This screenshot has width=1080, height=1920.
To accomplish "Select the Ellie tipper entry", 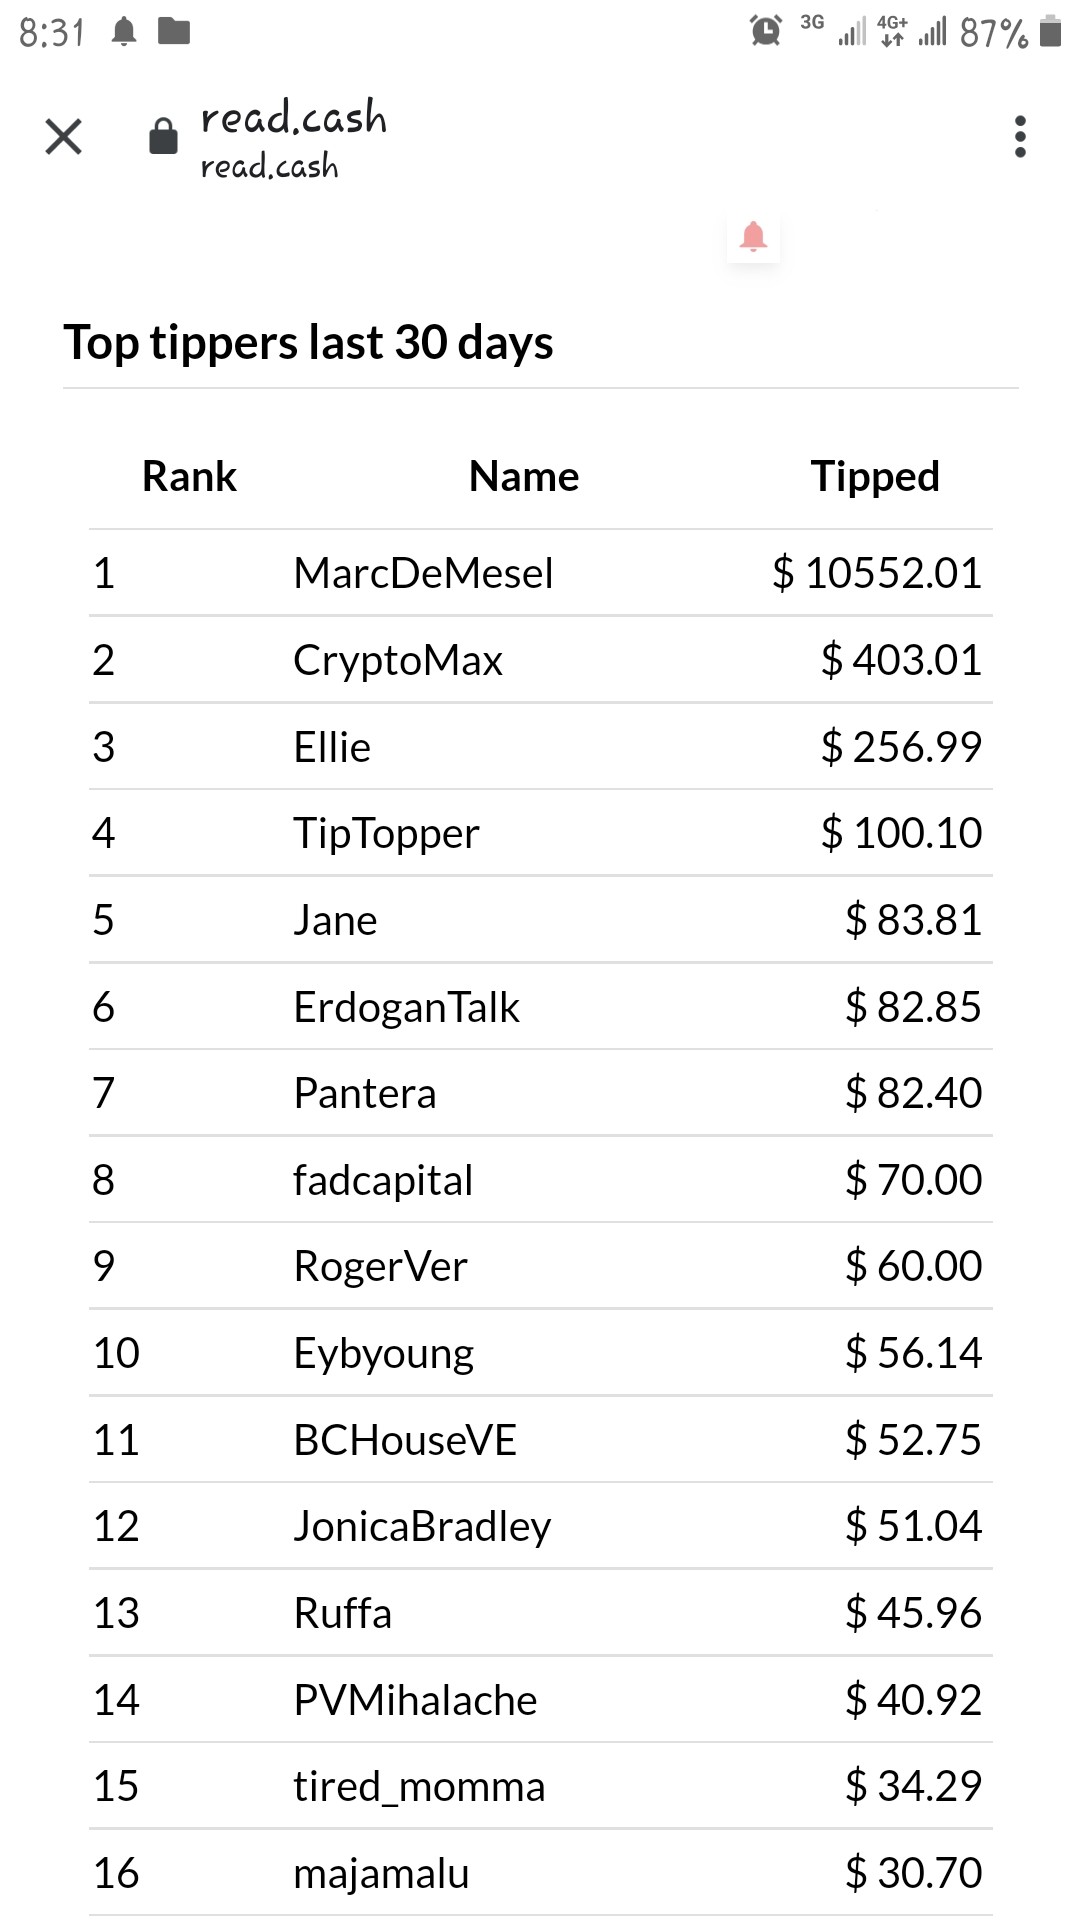I will pyautogui.click(x=332, y=748).
